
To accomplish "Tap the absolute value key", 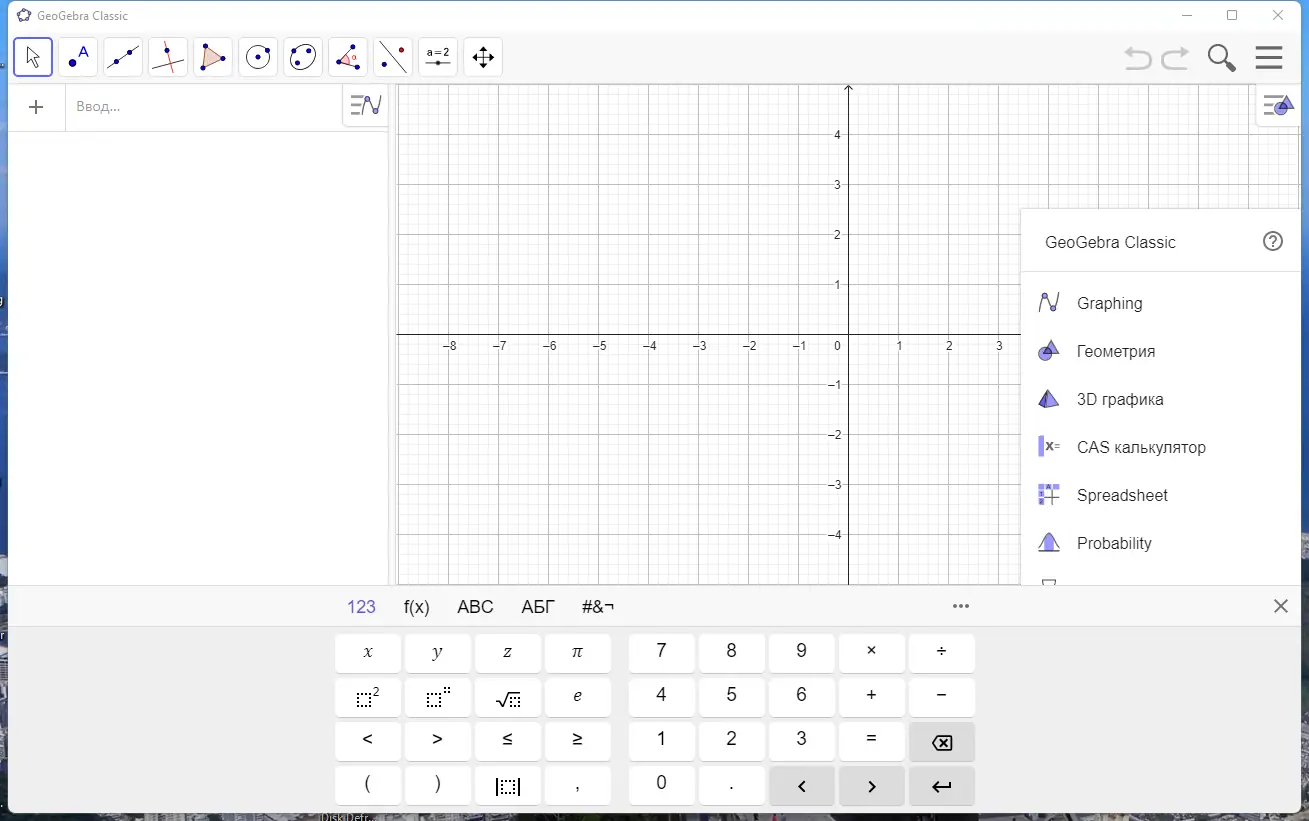I will (x=508, y=786).
